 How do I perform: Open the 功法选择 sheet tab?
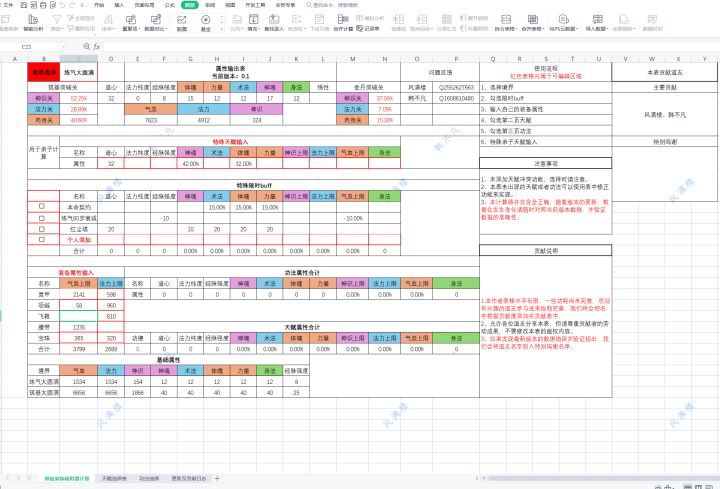[149, 478]
